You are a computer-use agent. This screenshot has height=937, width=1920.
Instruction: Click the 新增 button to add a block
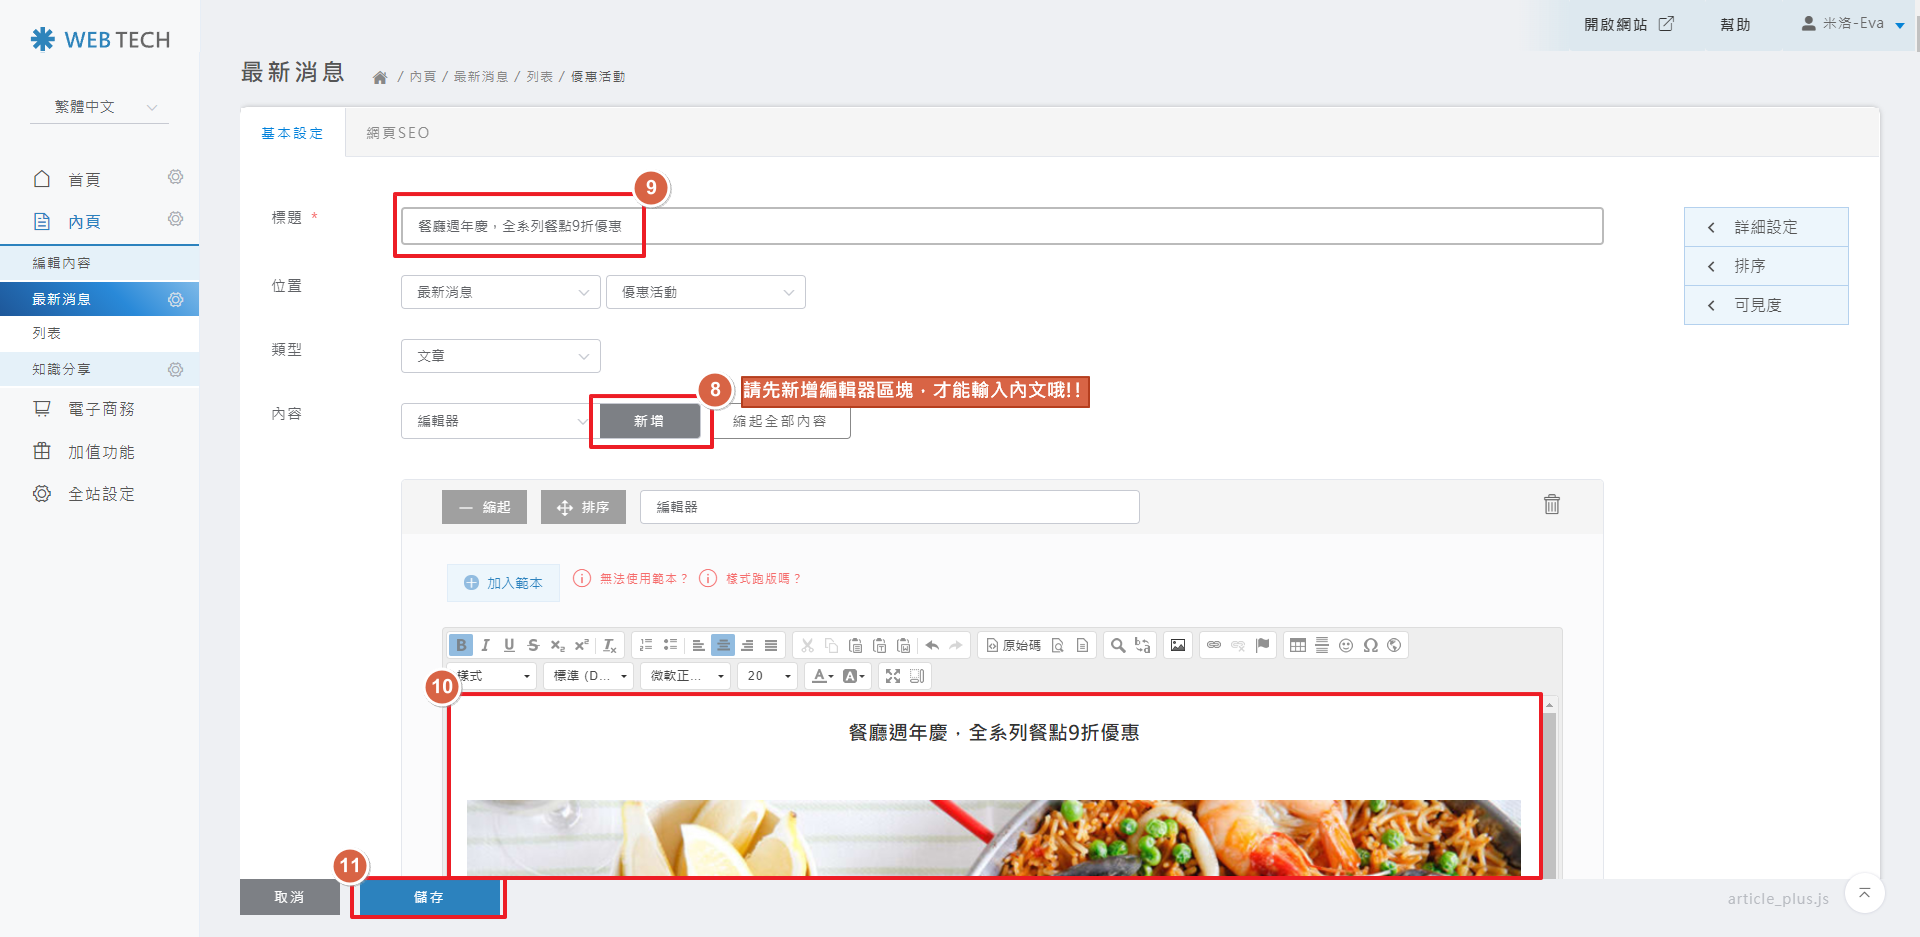point(649,421)
